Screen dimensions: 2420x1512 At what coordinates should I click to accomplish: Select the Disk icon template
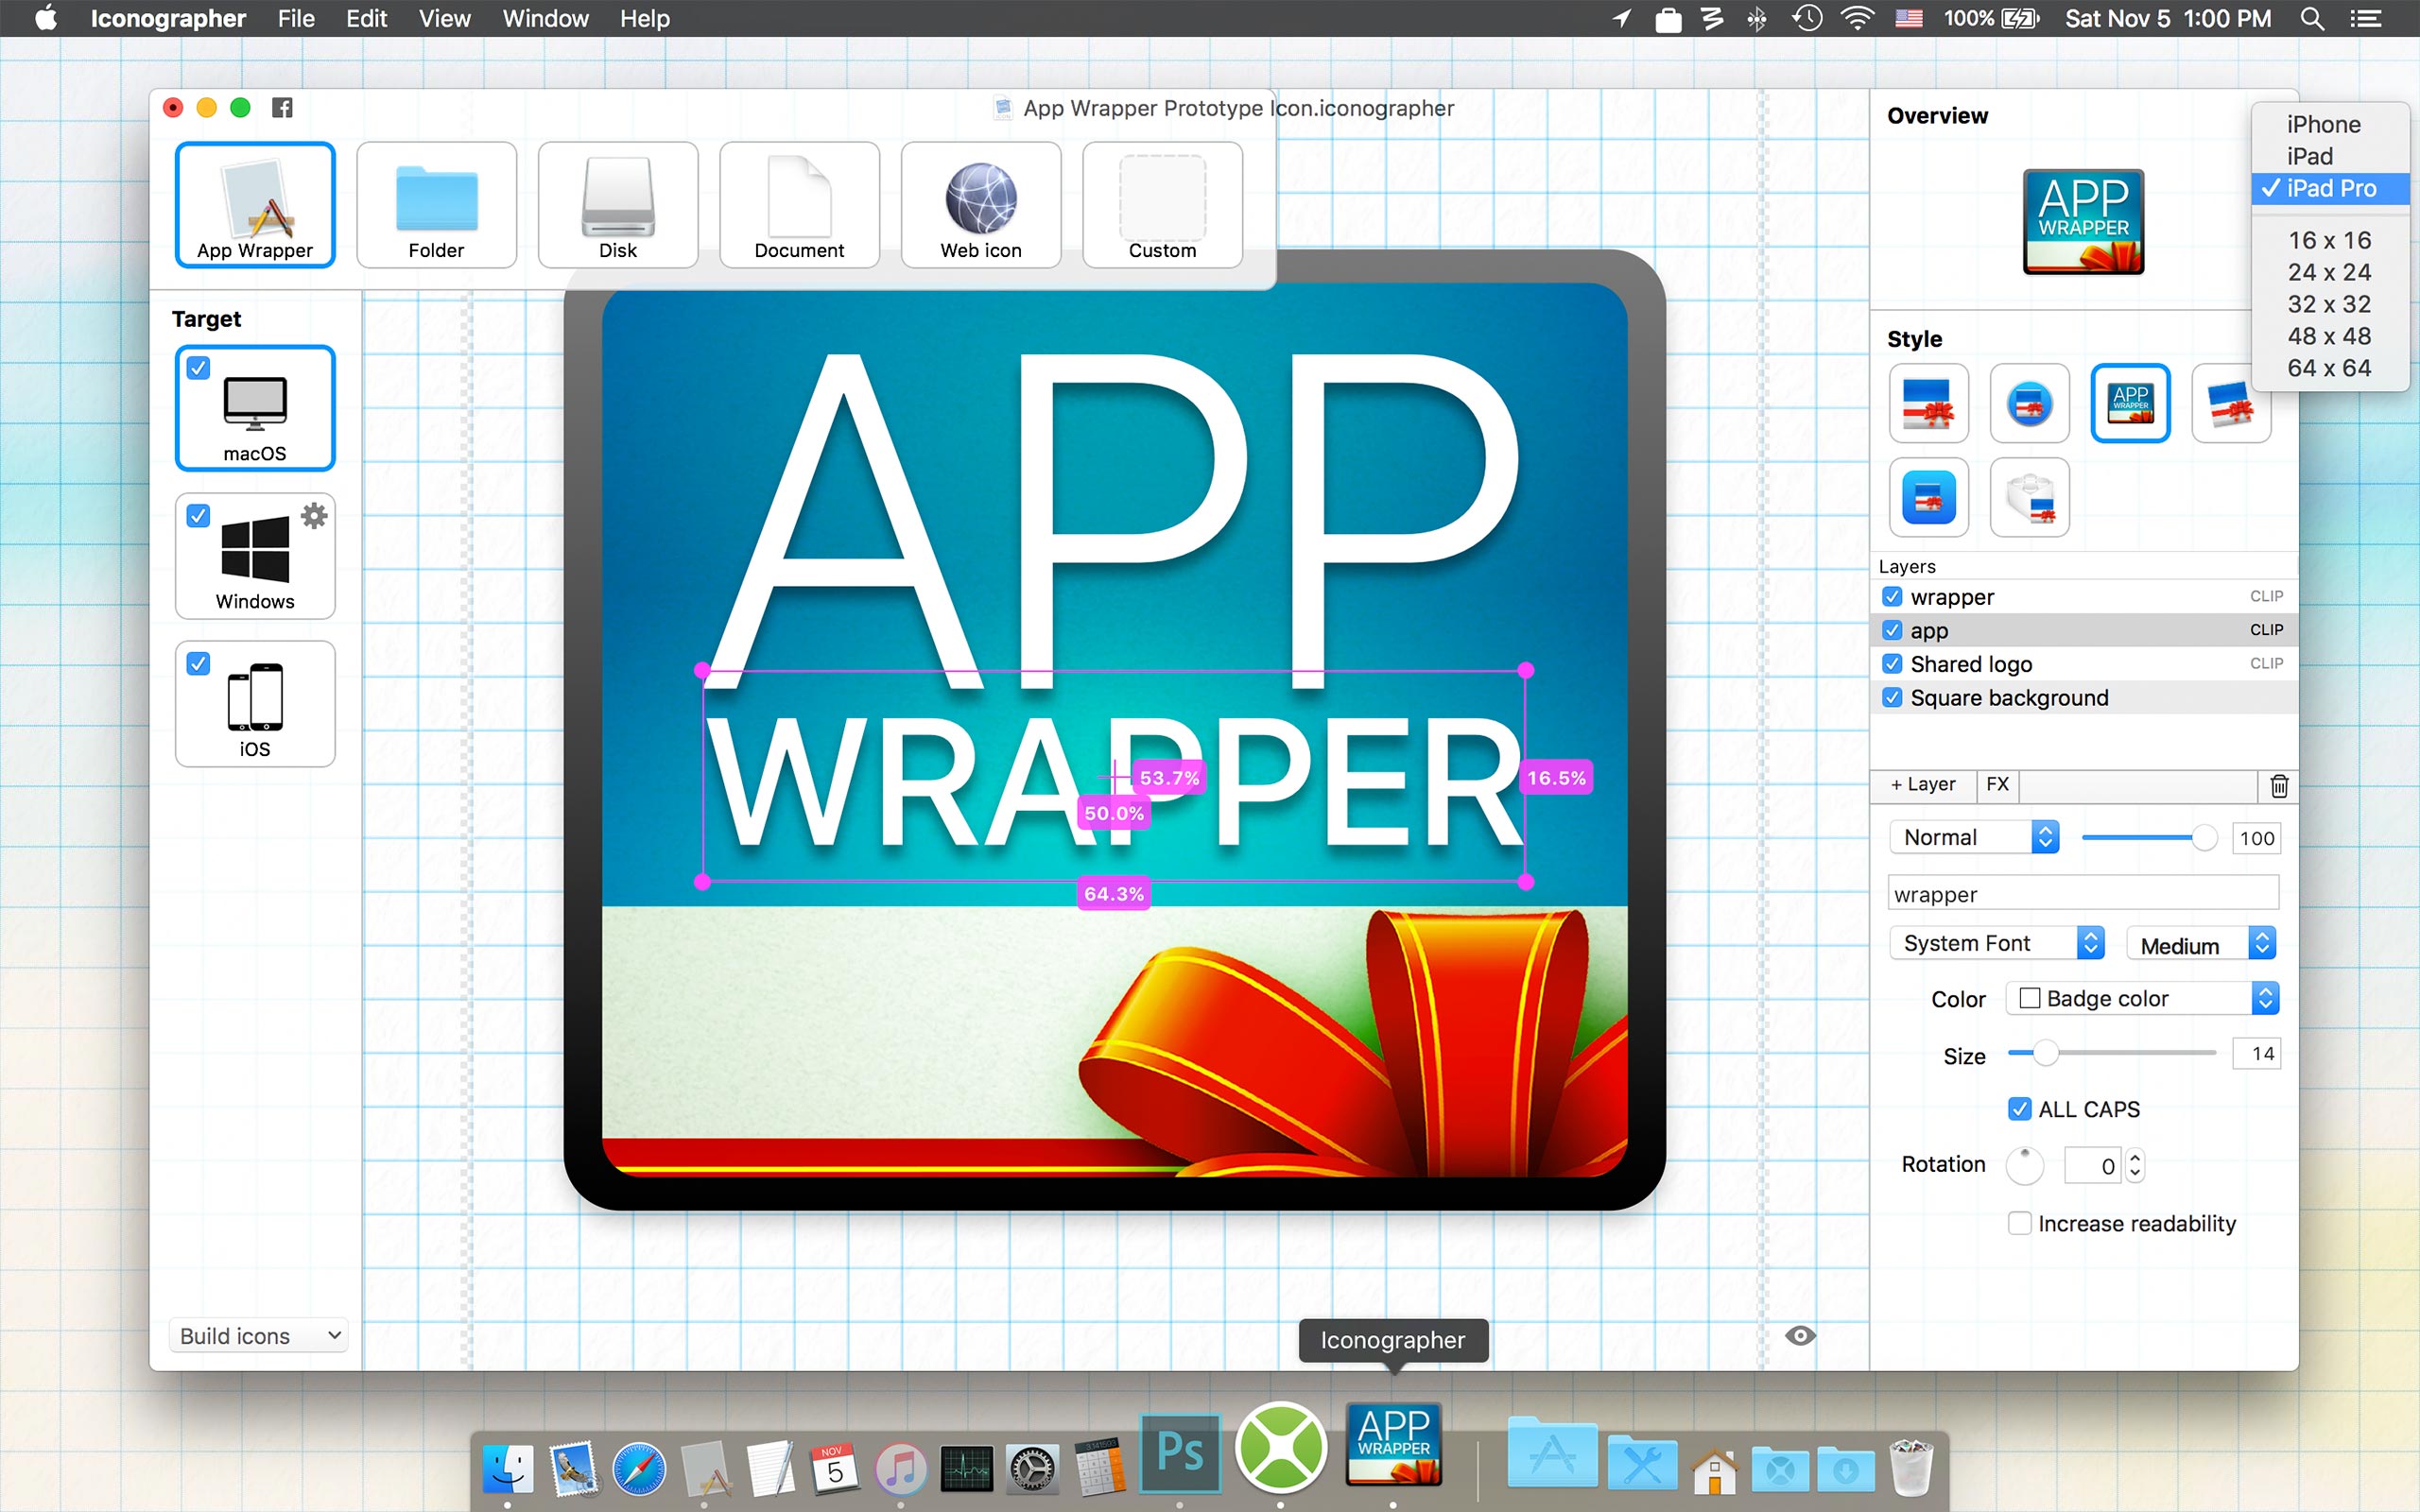click(617, 203)
